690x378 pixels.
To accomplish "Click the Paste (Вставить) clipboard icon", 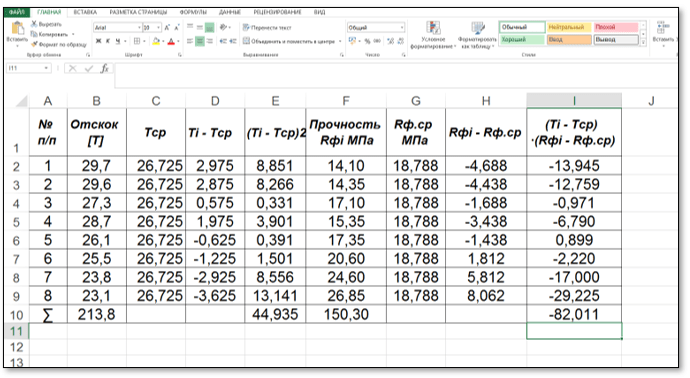I will [x=17, y=29].
